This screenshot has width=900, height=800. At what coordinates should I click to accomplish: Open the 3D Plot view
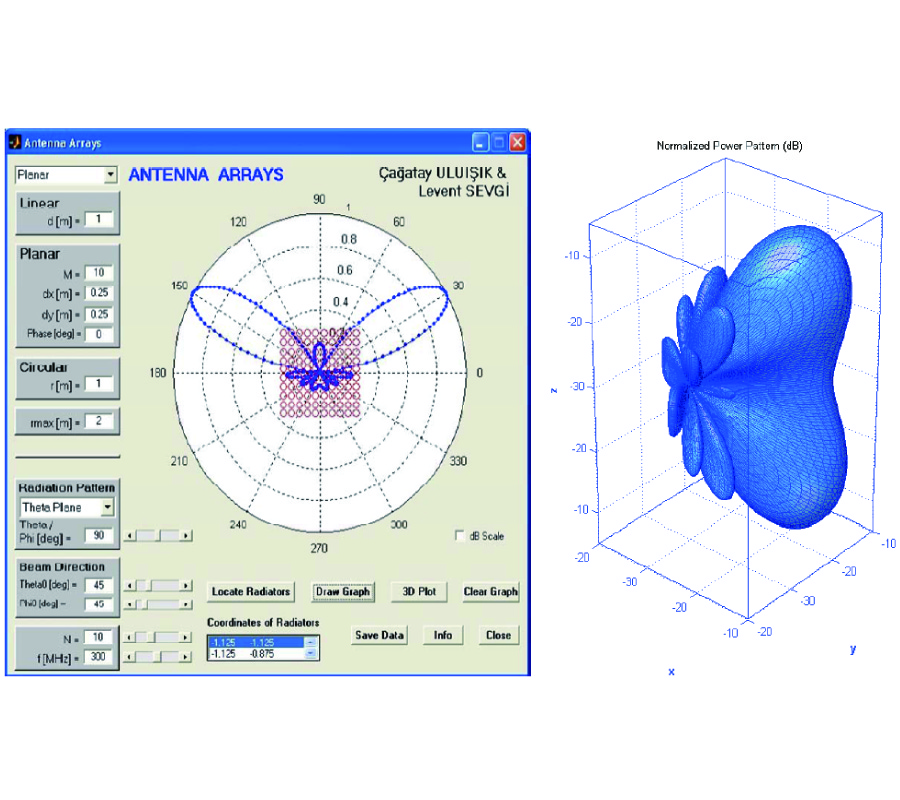coord(418,592)
